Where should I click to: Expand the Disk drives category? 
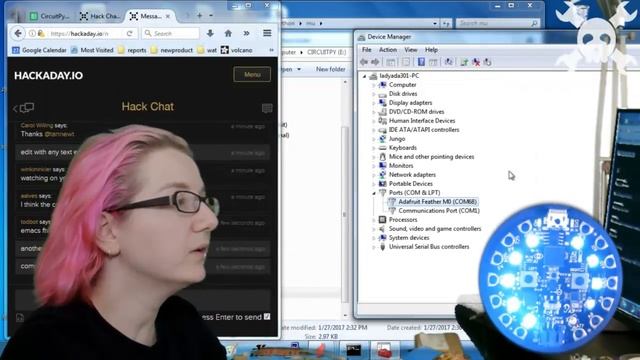point(373,94)
